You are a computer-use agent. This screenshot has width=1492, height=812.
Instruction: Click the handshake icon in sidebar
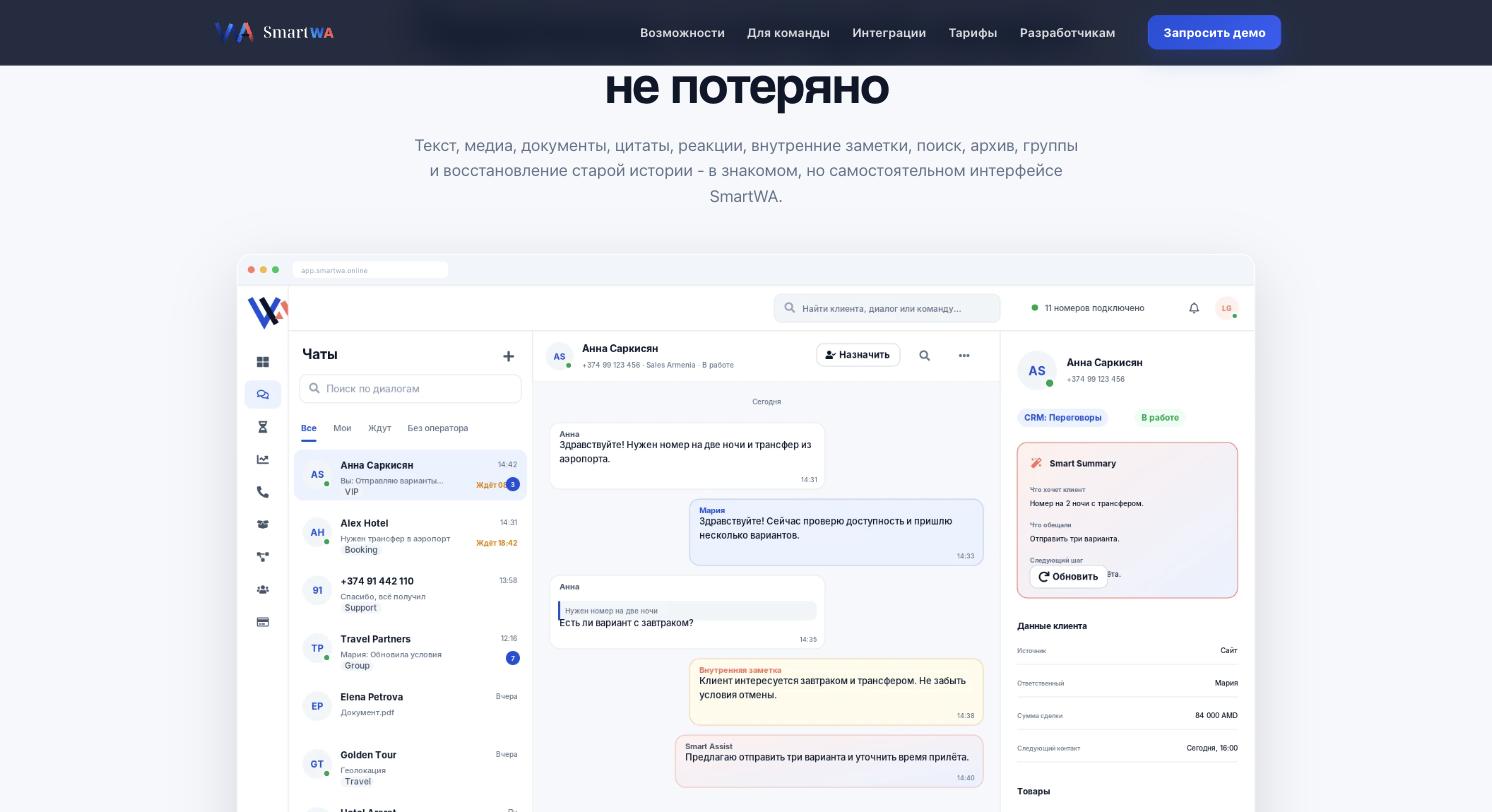[x=263, y=524]
